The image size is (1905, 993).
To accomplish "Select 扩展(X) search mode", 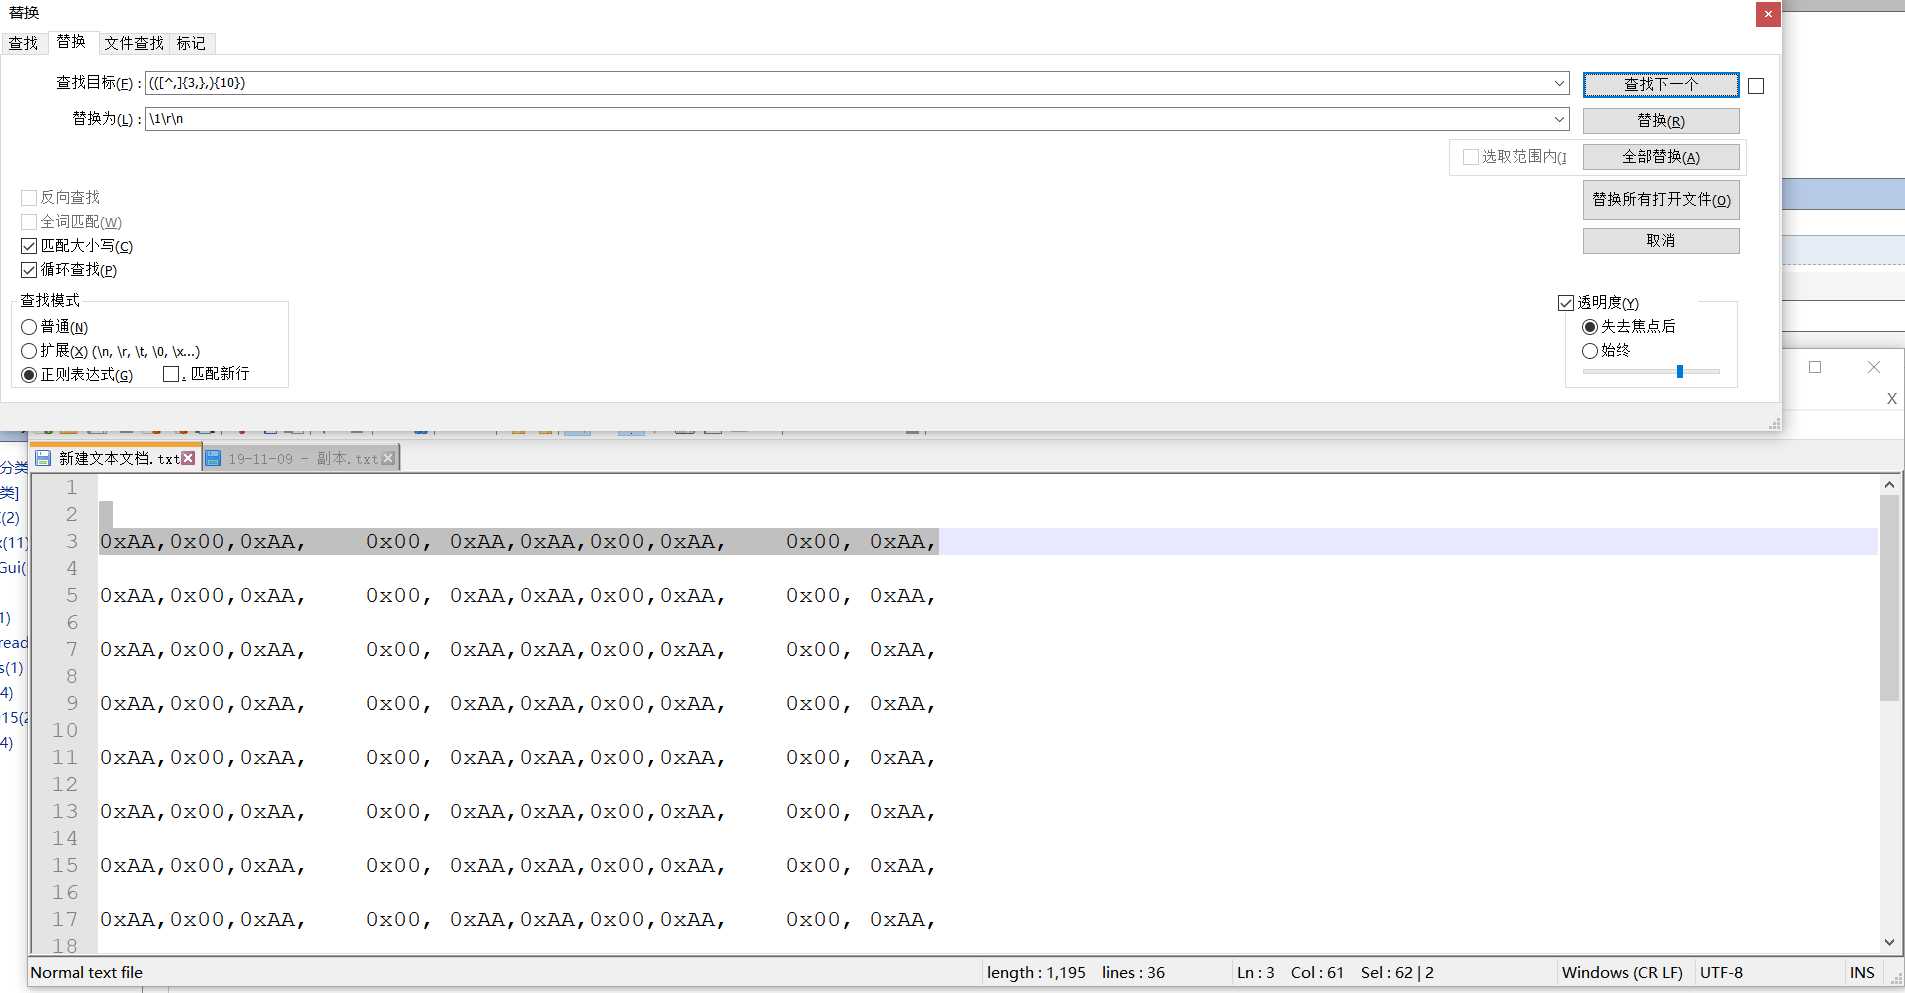I will pyautogui.click(x=29, y=351).
